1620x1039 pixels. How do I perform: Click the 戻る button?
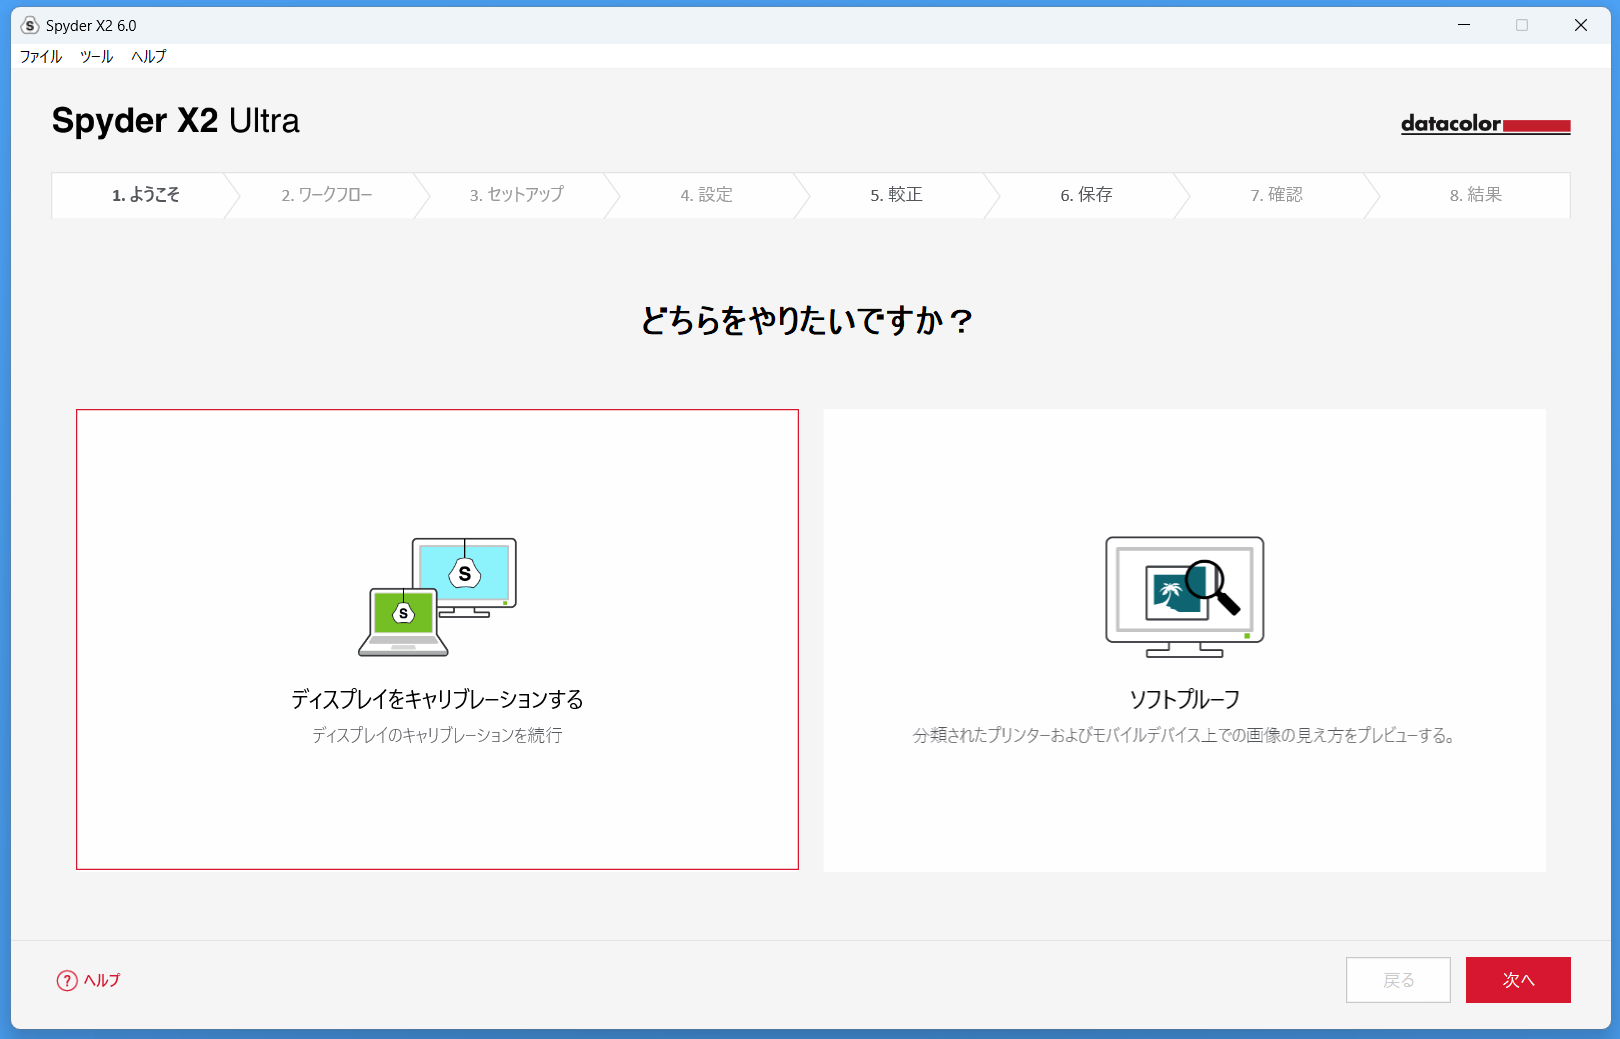pyautogui.click(x=1398, y=980)
